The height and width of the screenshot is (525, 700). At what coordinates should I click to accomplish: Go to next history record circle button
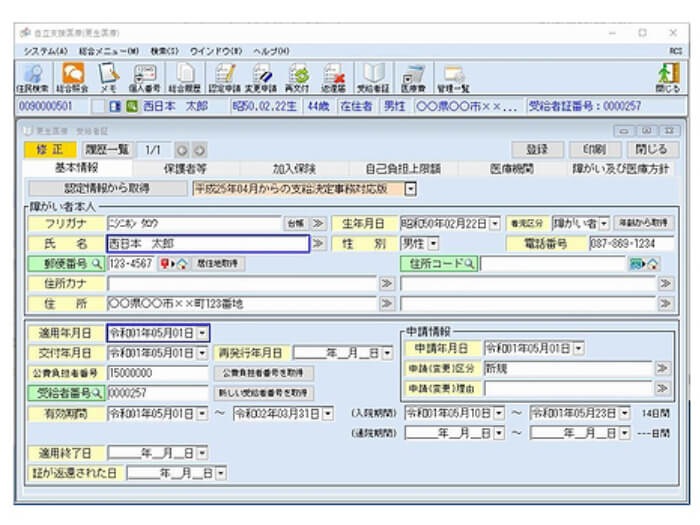click(200, 150)
